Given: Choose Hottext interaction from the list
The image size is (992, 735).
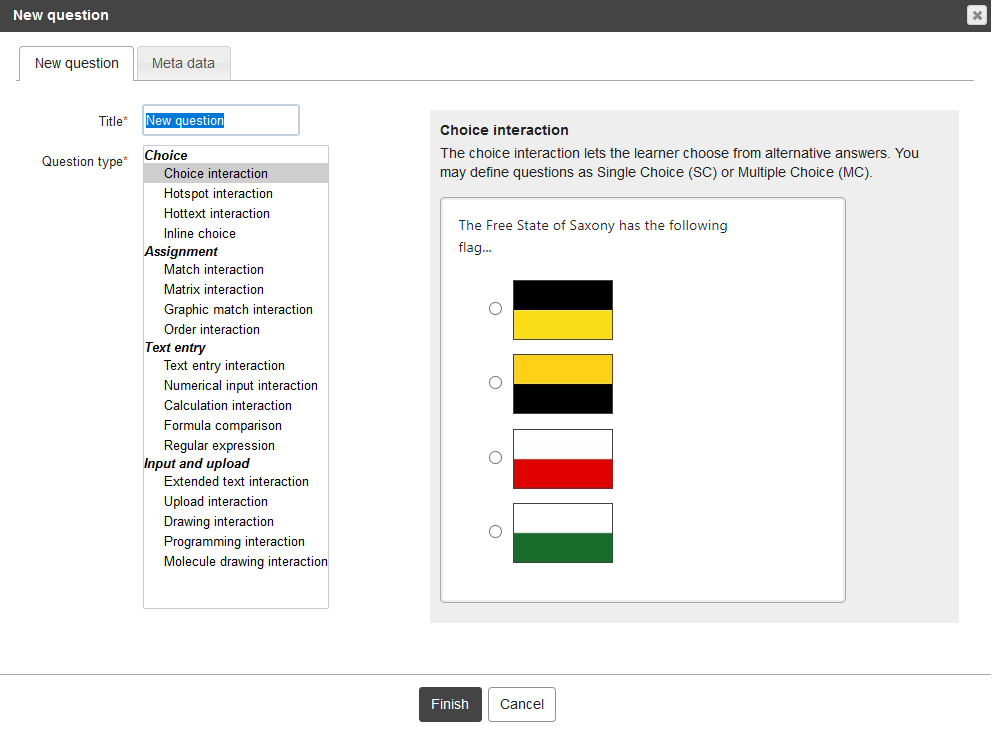Looking at the screenshot, I should click(x=216, y=213).
